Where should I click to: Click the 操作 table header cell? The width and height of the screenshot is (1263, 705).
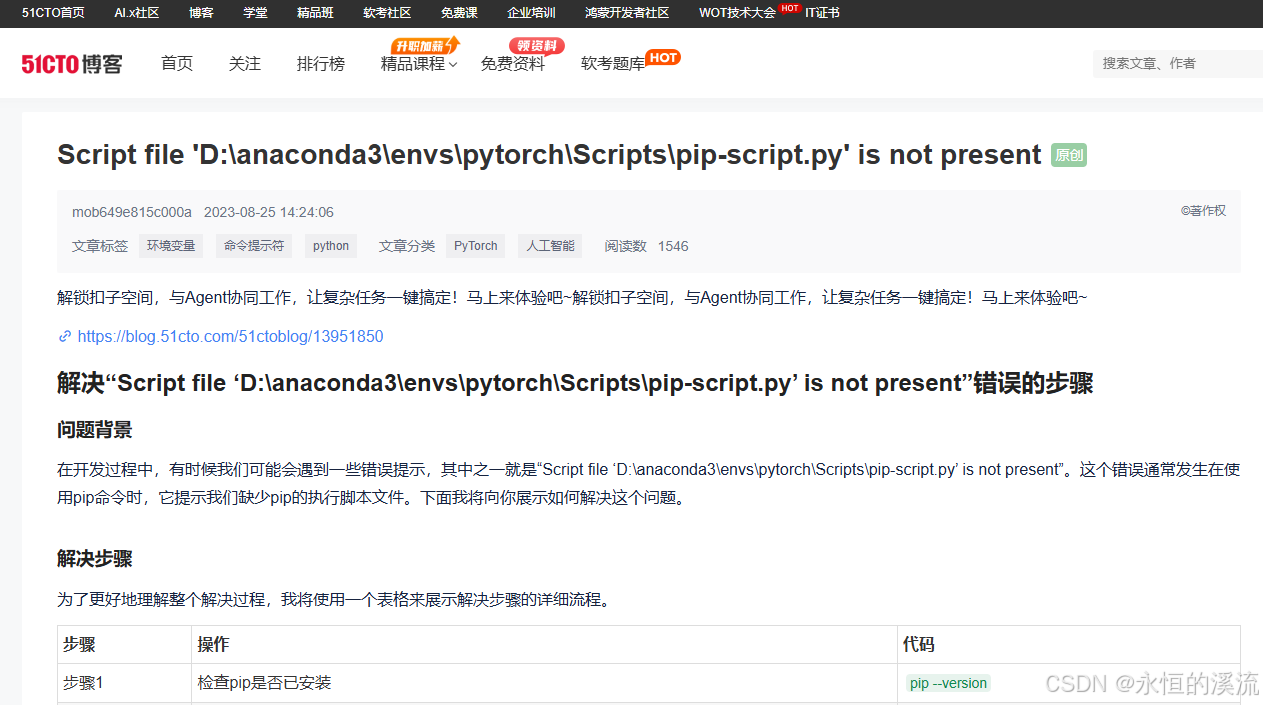tap(545, 645)
